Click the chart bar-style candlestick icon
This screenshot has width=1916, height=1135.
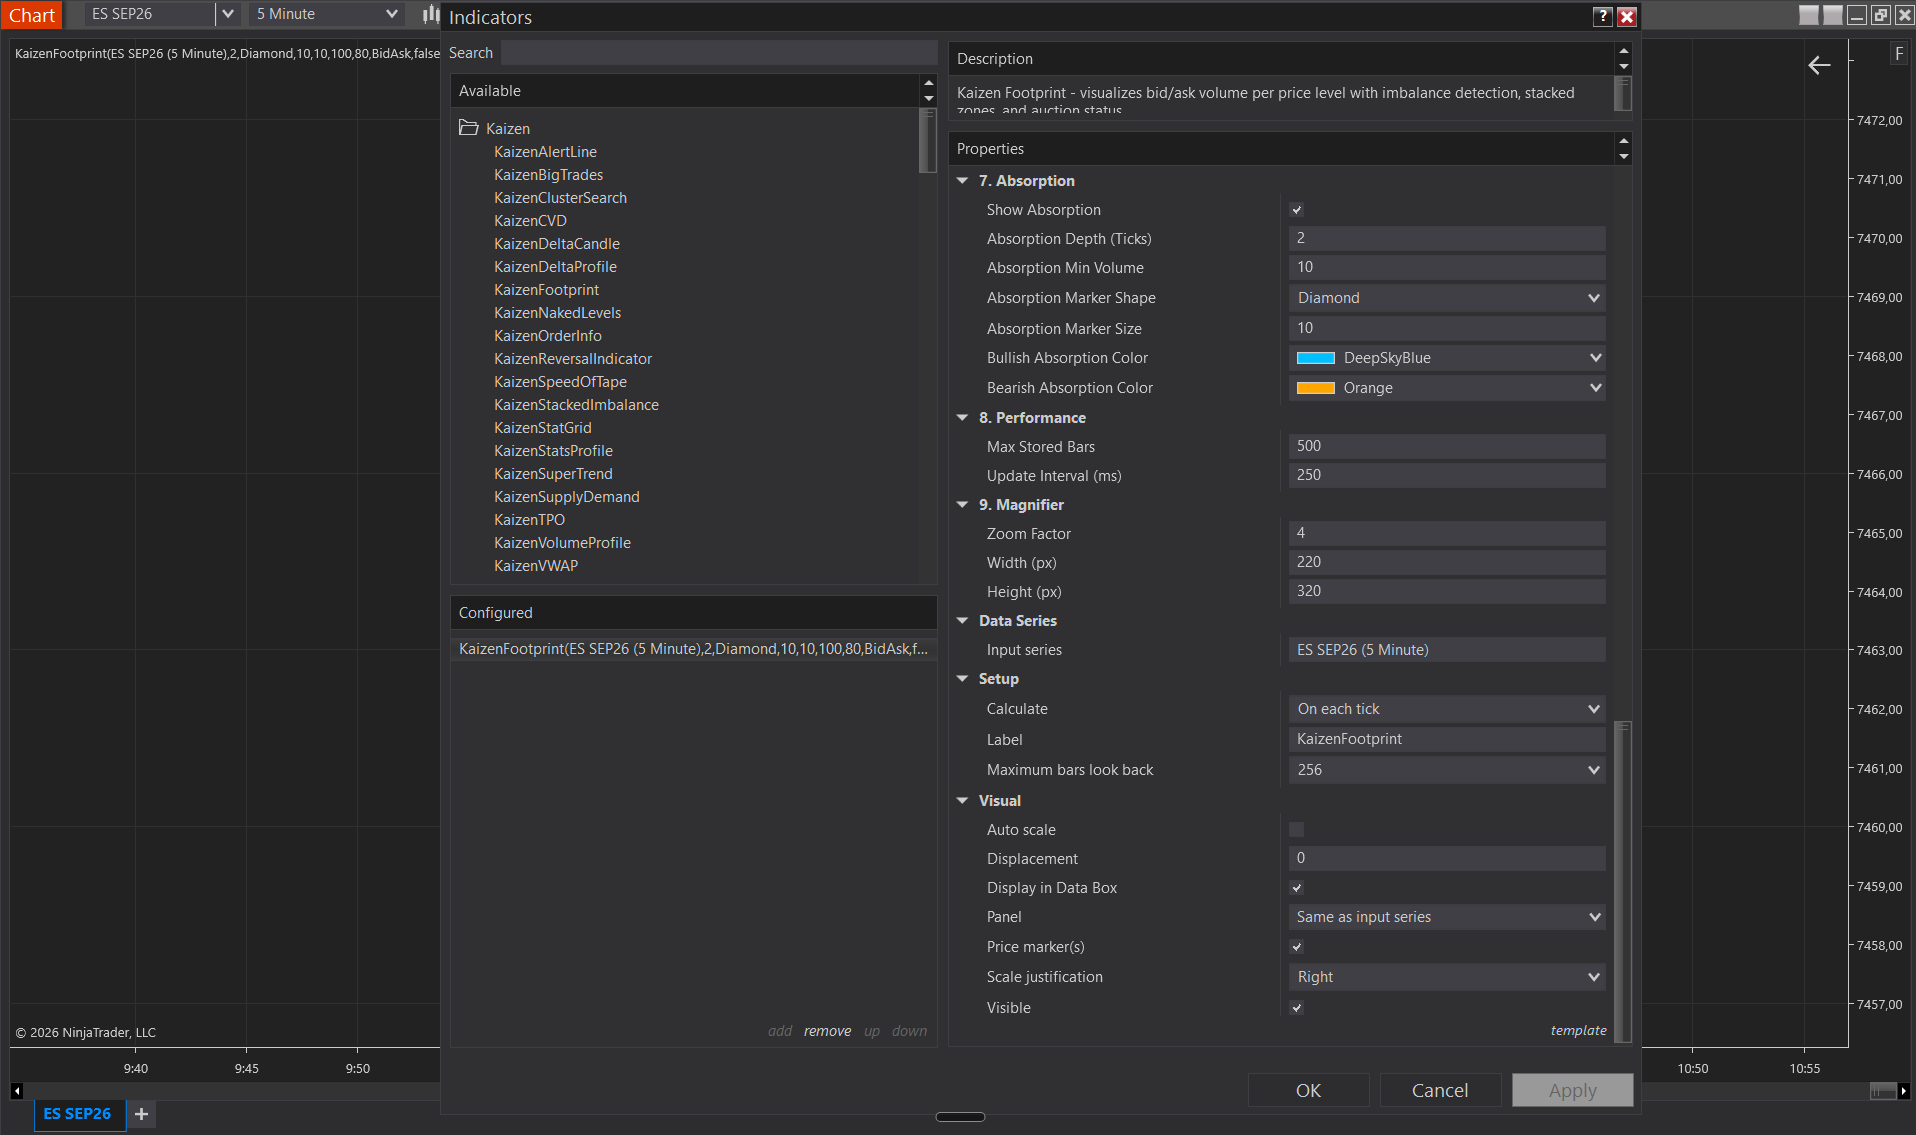click(x=431, y=14)
